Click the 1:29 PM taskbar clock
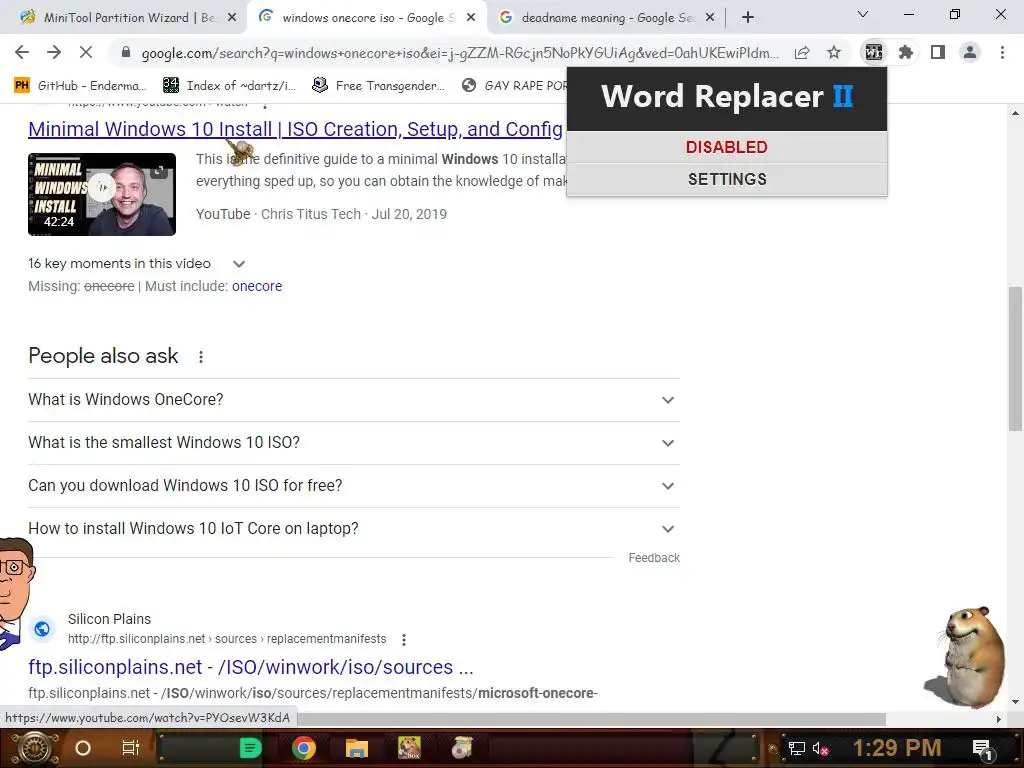1024x768 pixels. [x=897, y=748]
